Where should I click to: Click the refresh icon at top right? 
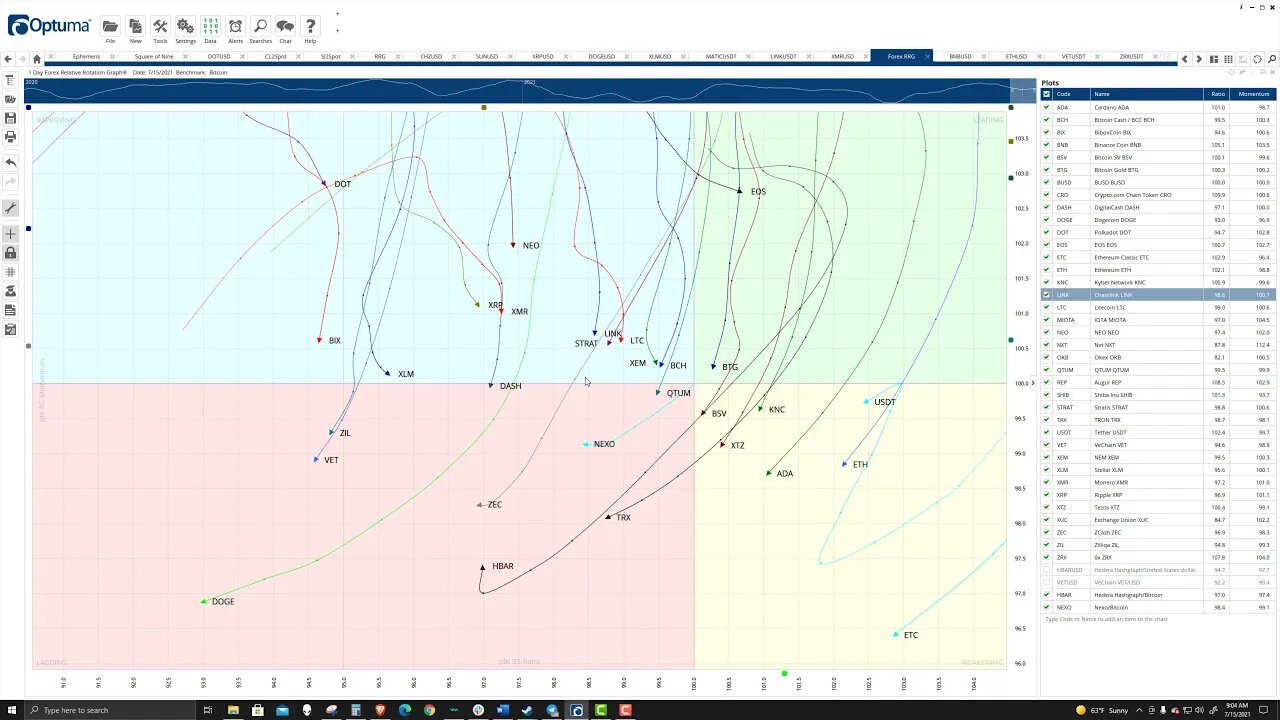coord(1258,59)
